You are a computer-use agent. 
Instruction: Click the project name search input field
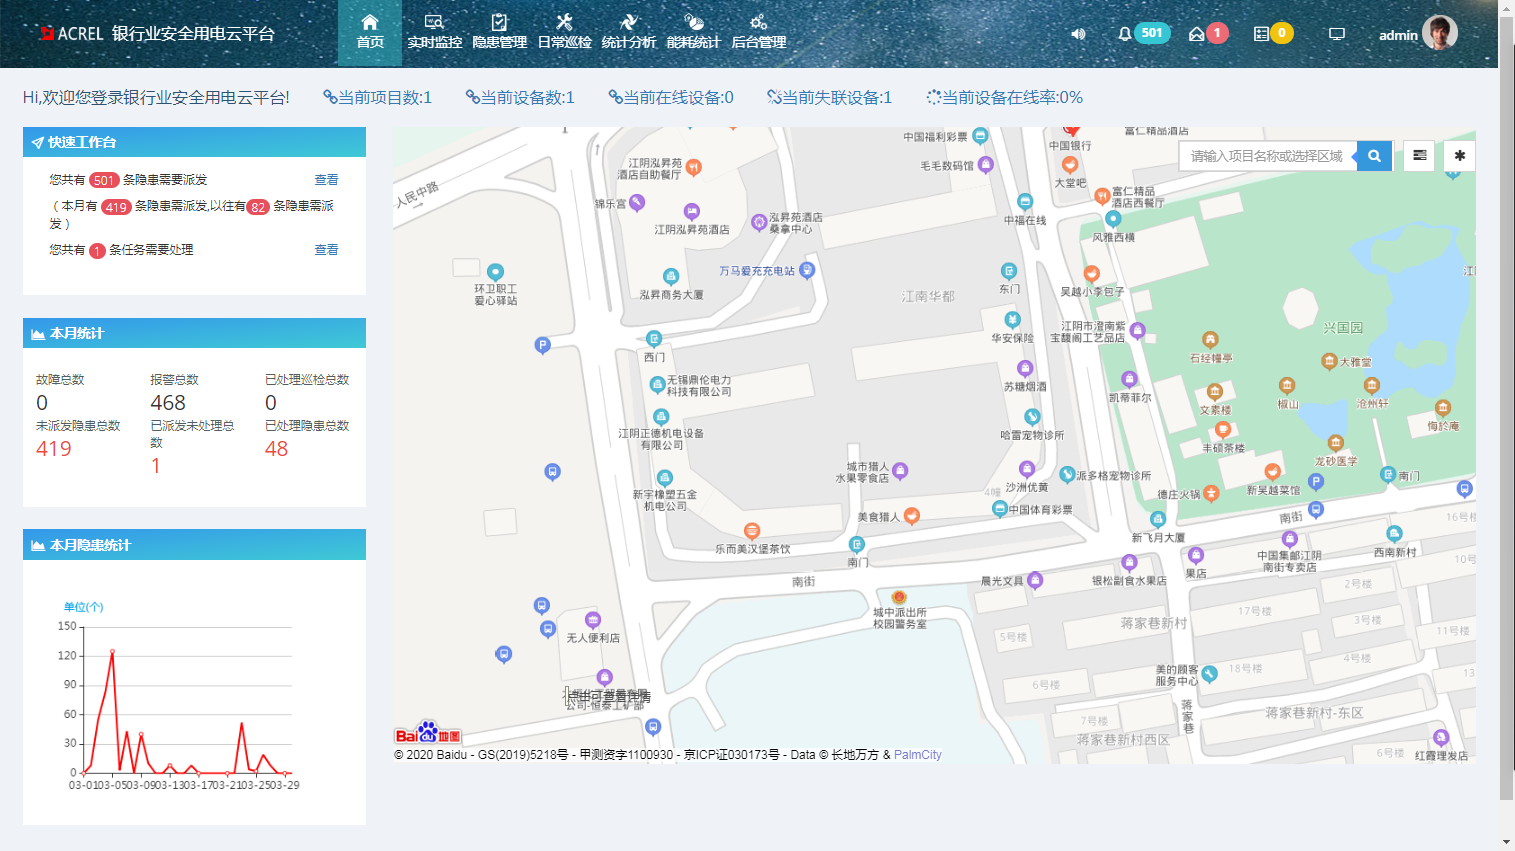pyautogui.click(x=1267, y=156)
